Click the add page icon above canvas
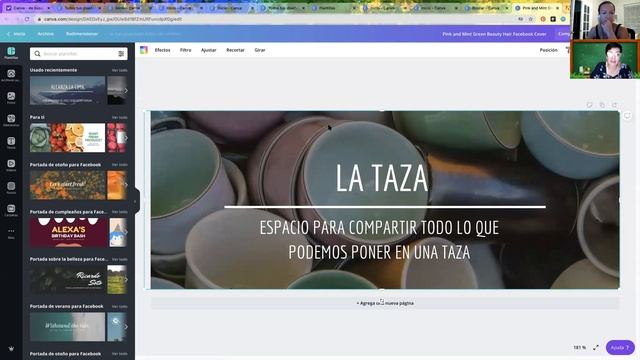The height and width of the screenshot is (360, 640). 615,105
